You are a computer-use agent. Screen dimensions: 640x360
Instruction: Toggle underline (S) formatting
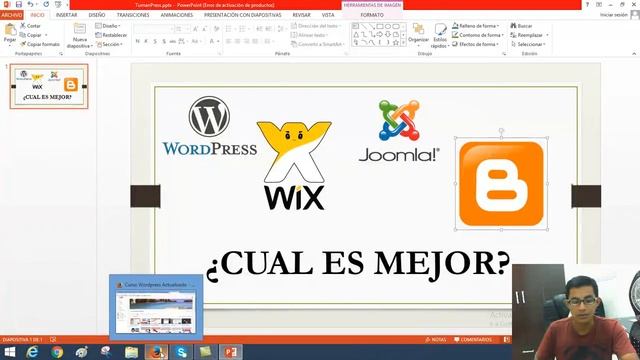coord(155,41)
